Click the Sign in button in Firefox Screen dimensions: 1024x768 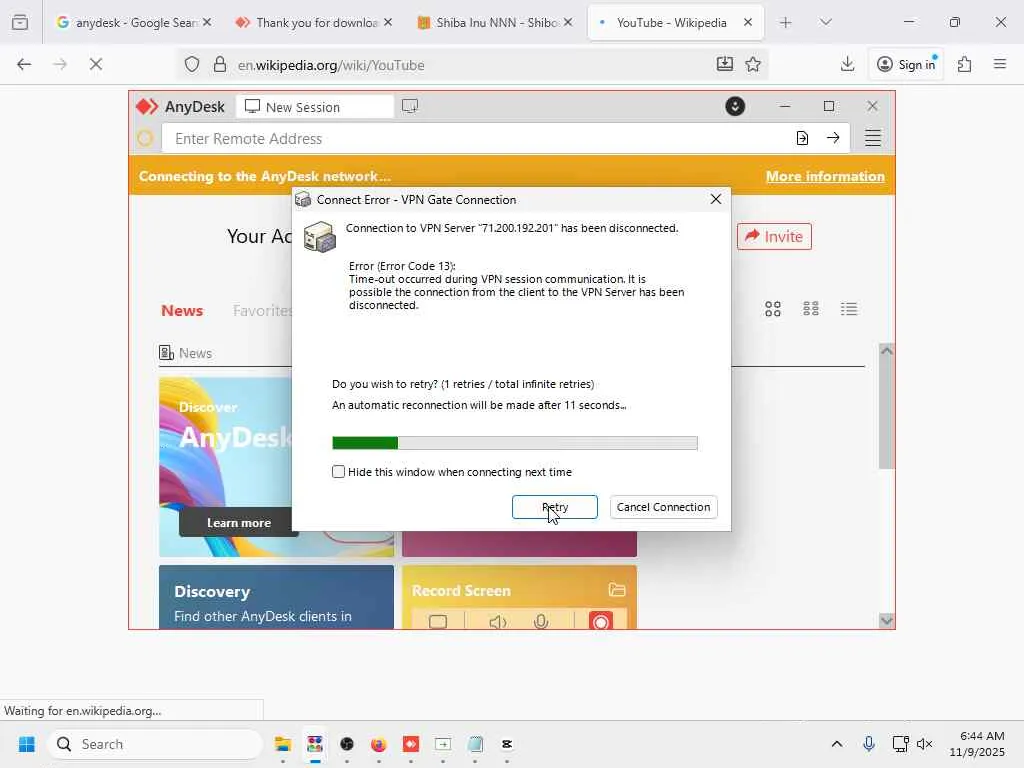point(906,64)
